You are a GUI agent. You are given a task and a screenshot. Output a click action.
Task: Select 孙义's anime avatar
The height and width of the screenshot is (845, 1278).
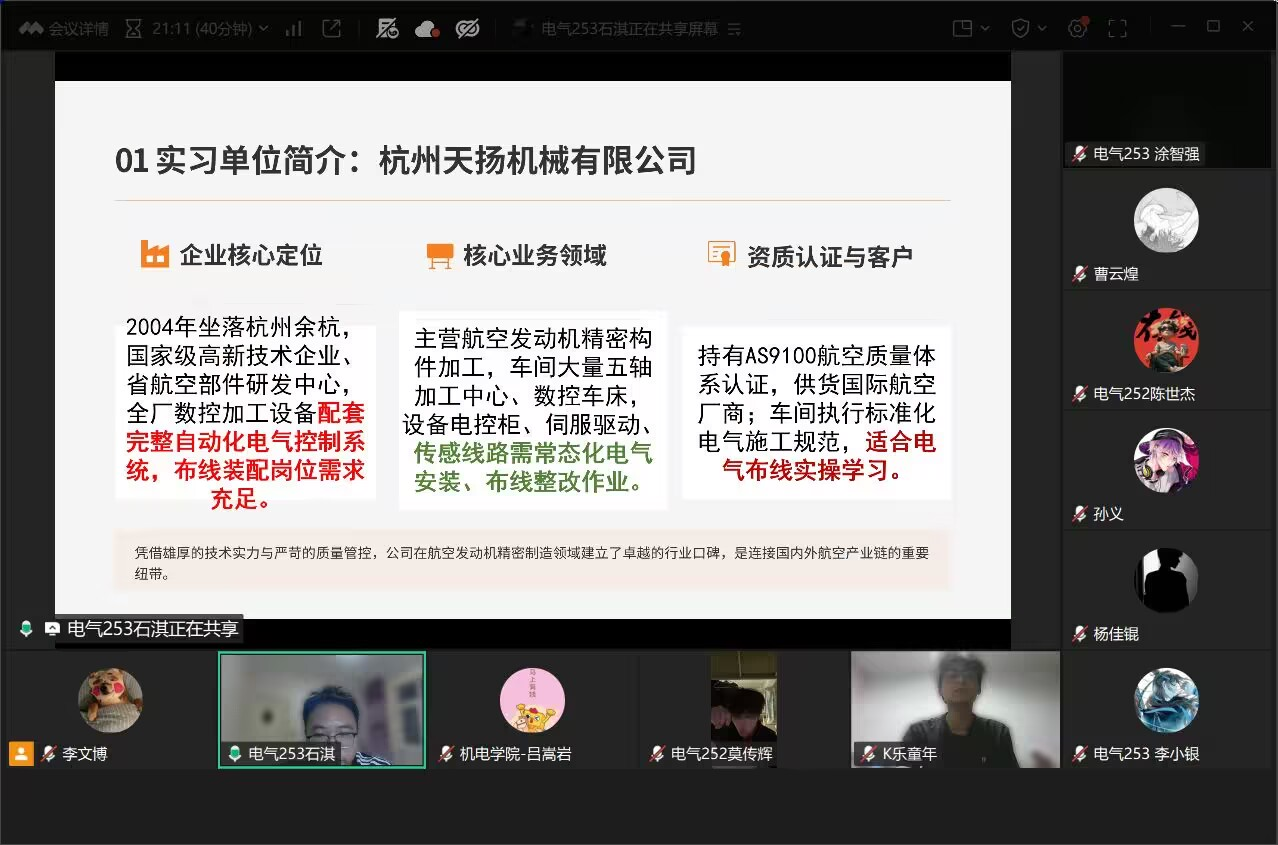[1166, 460]
